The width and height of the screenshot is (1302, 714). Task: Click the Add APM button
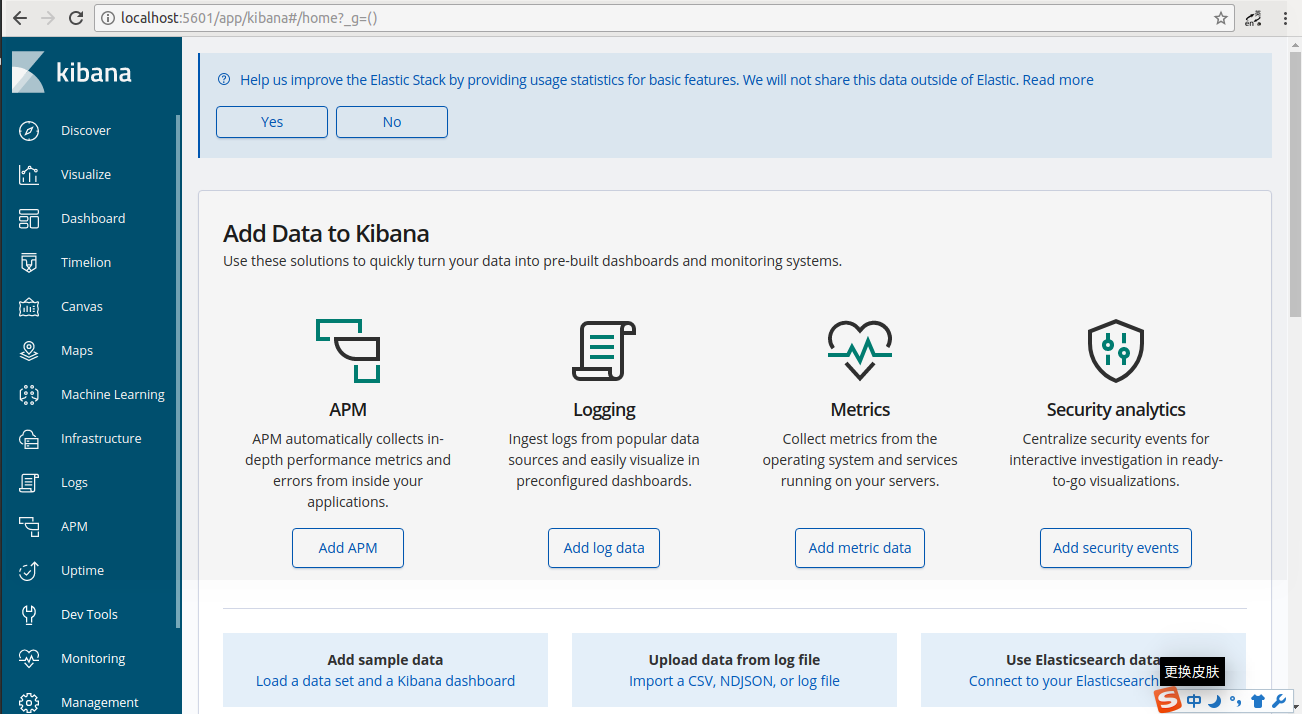tap(348, 548)
